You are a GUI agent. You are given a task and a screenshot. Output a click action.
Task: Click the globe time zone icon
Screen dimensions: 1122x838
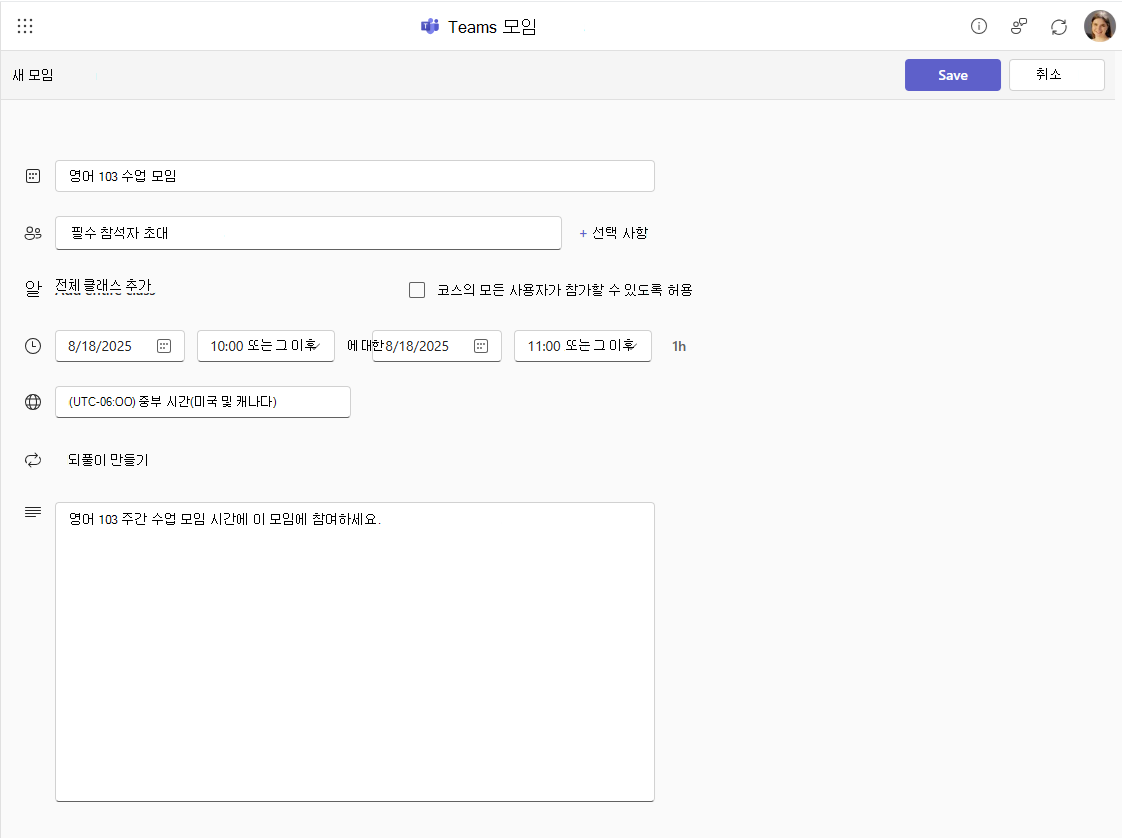[x=33, y=402]
